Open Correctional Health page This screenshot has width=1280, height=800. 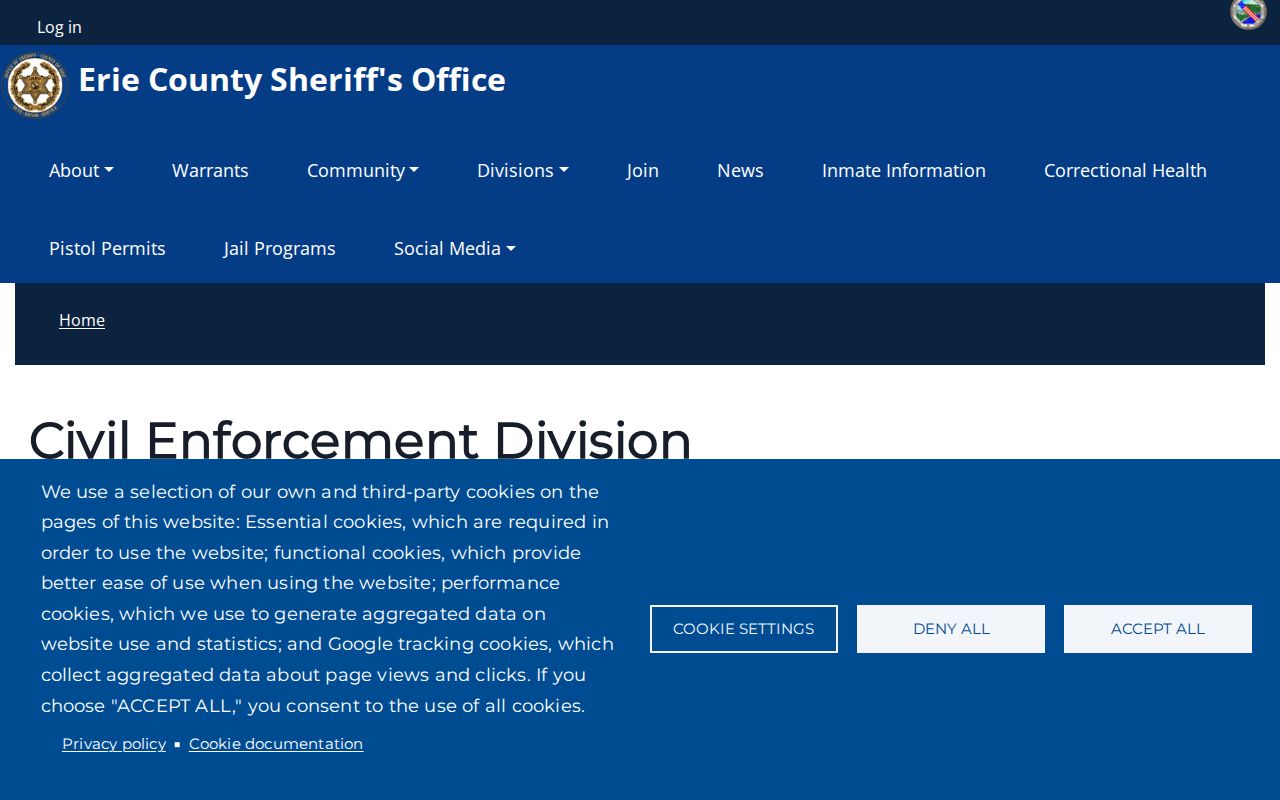pyautogui.click(x=1125, y=170)
